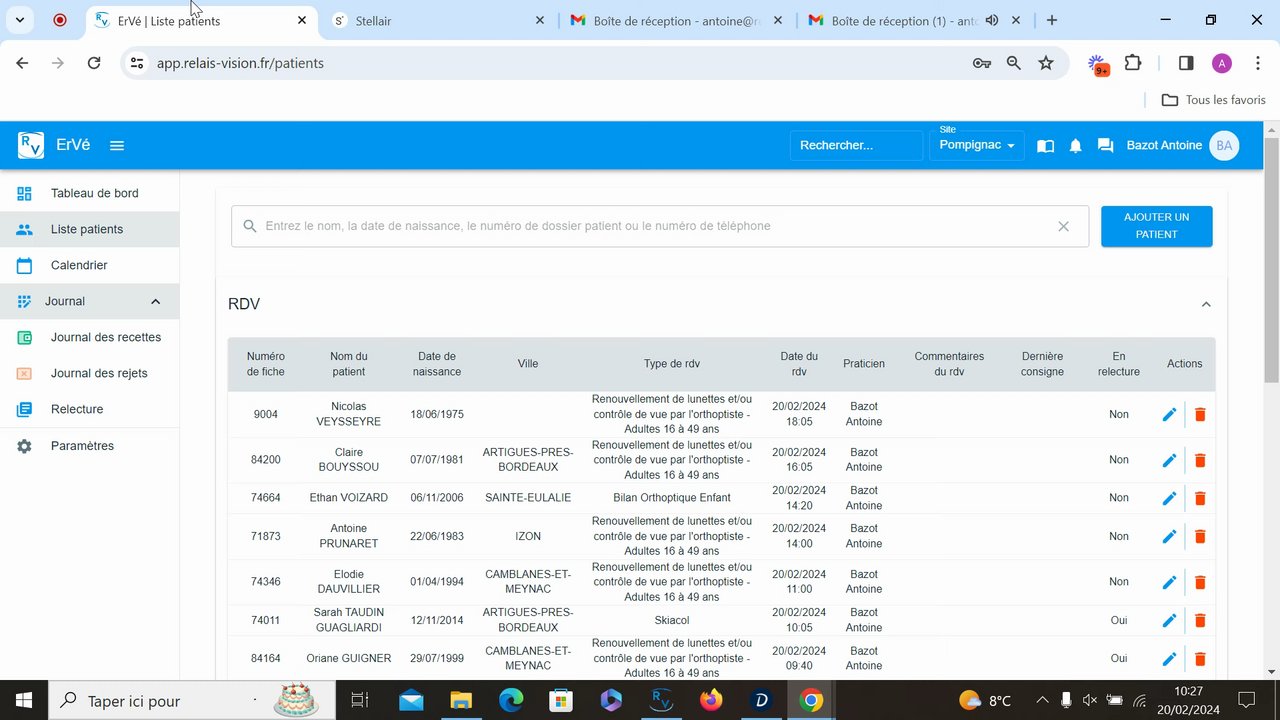Click Date du rdv column header
The image size is (1280, 720).
pos(799,364)
